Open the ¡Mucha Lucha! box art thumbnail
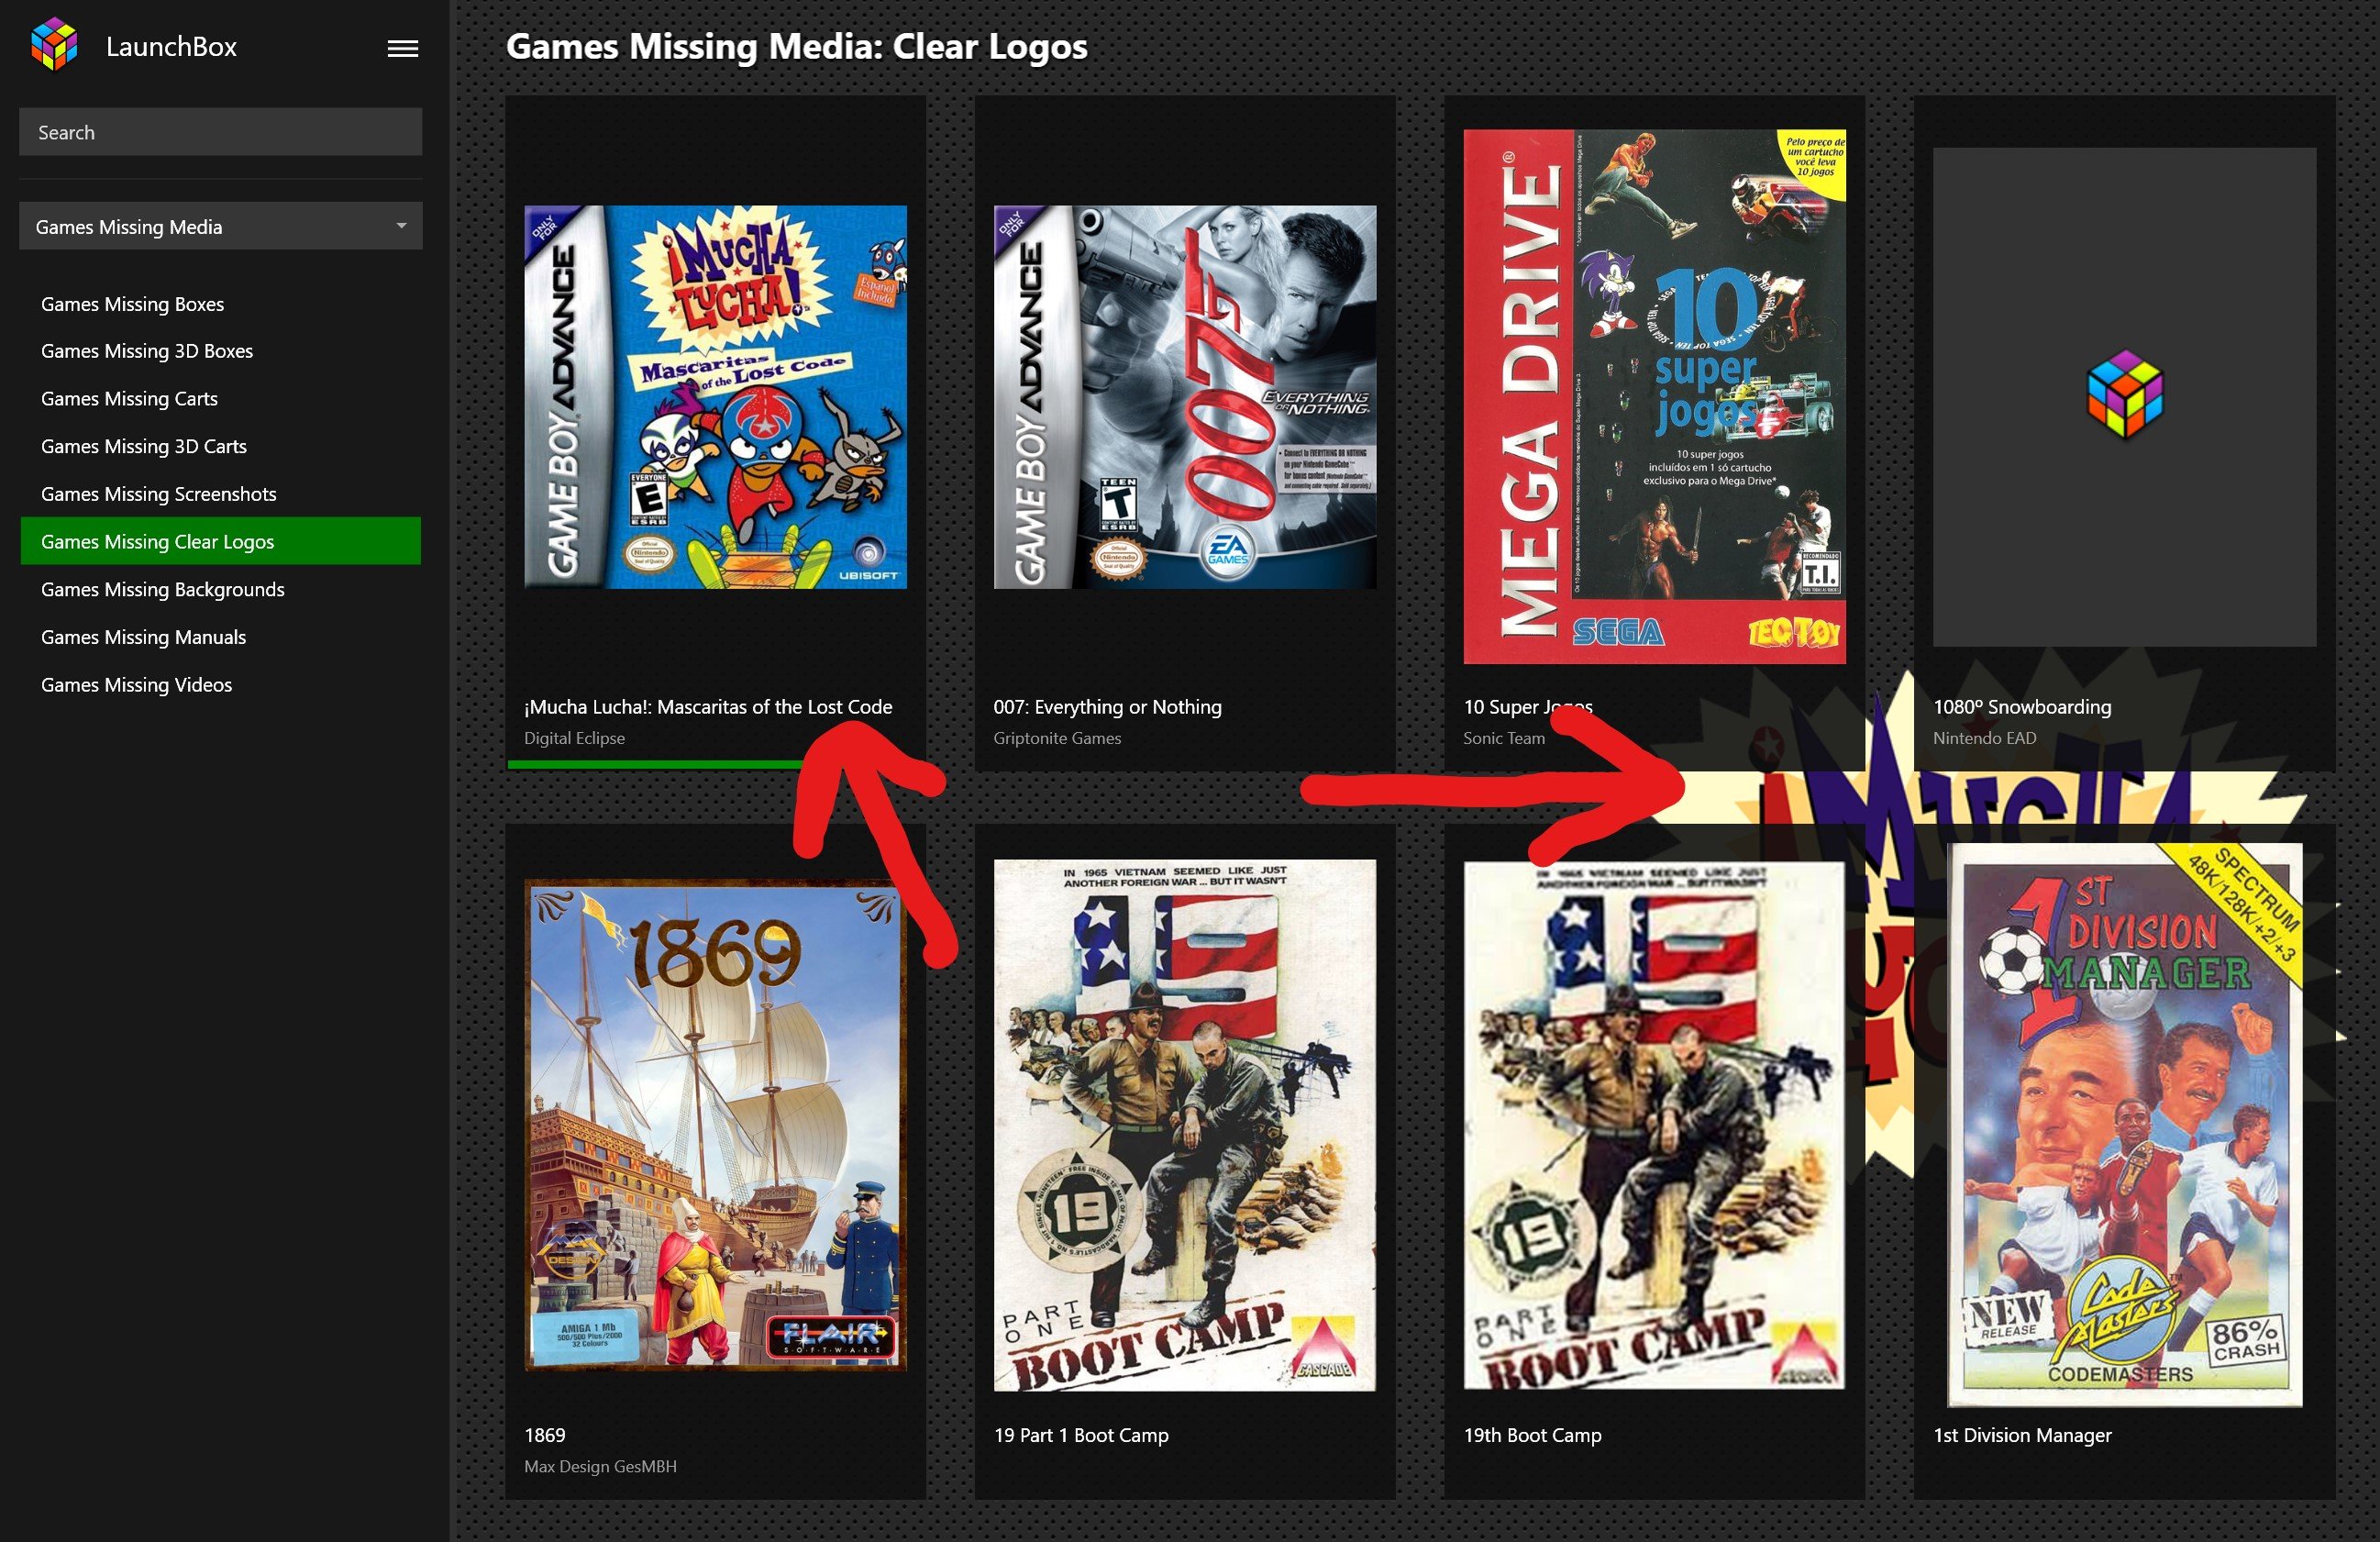Image resolution: width=2380 pixels, height=1542 pixels. [715, 397]
